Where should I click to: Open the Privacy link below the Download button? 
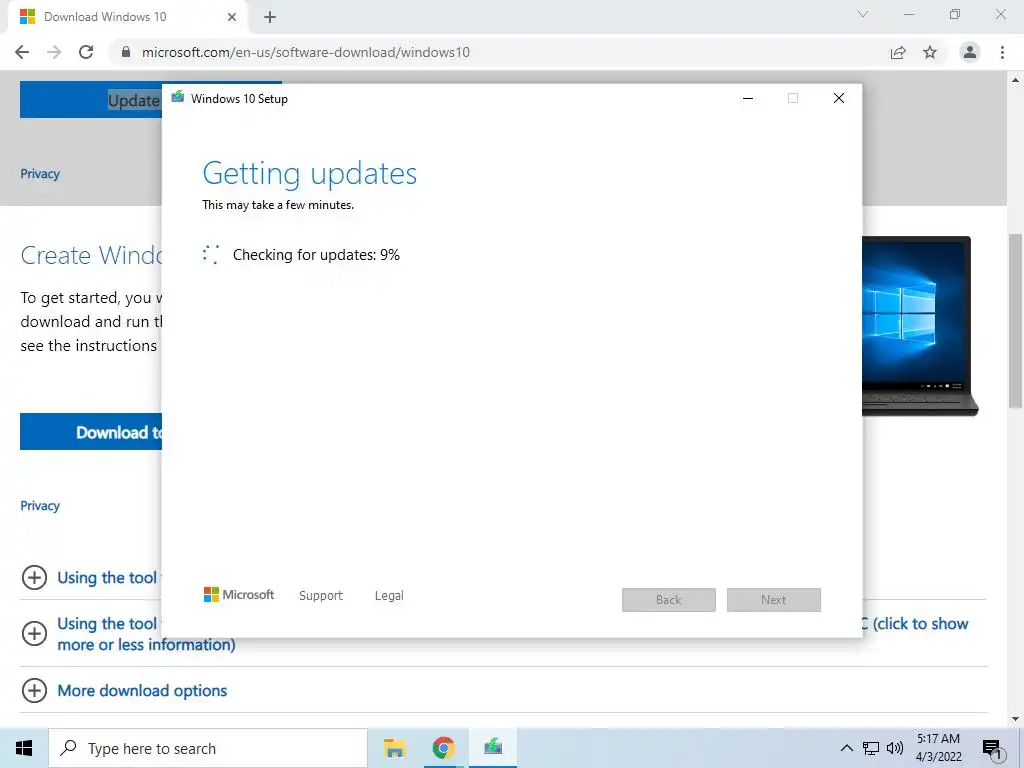[x=40, y=505]
